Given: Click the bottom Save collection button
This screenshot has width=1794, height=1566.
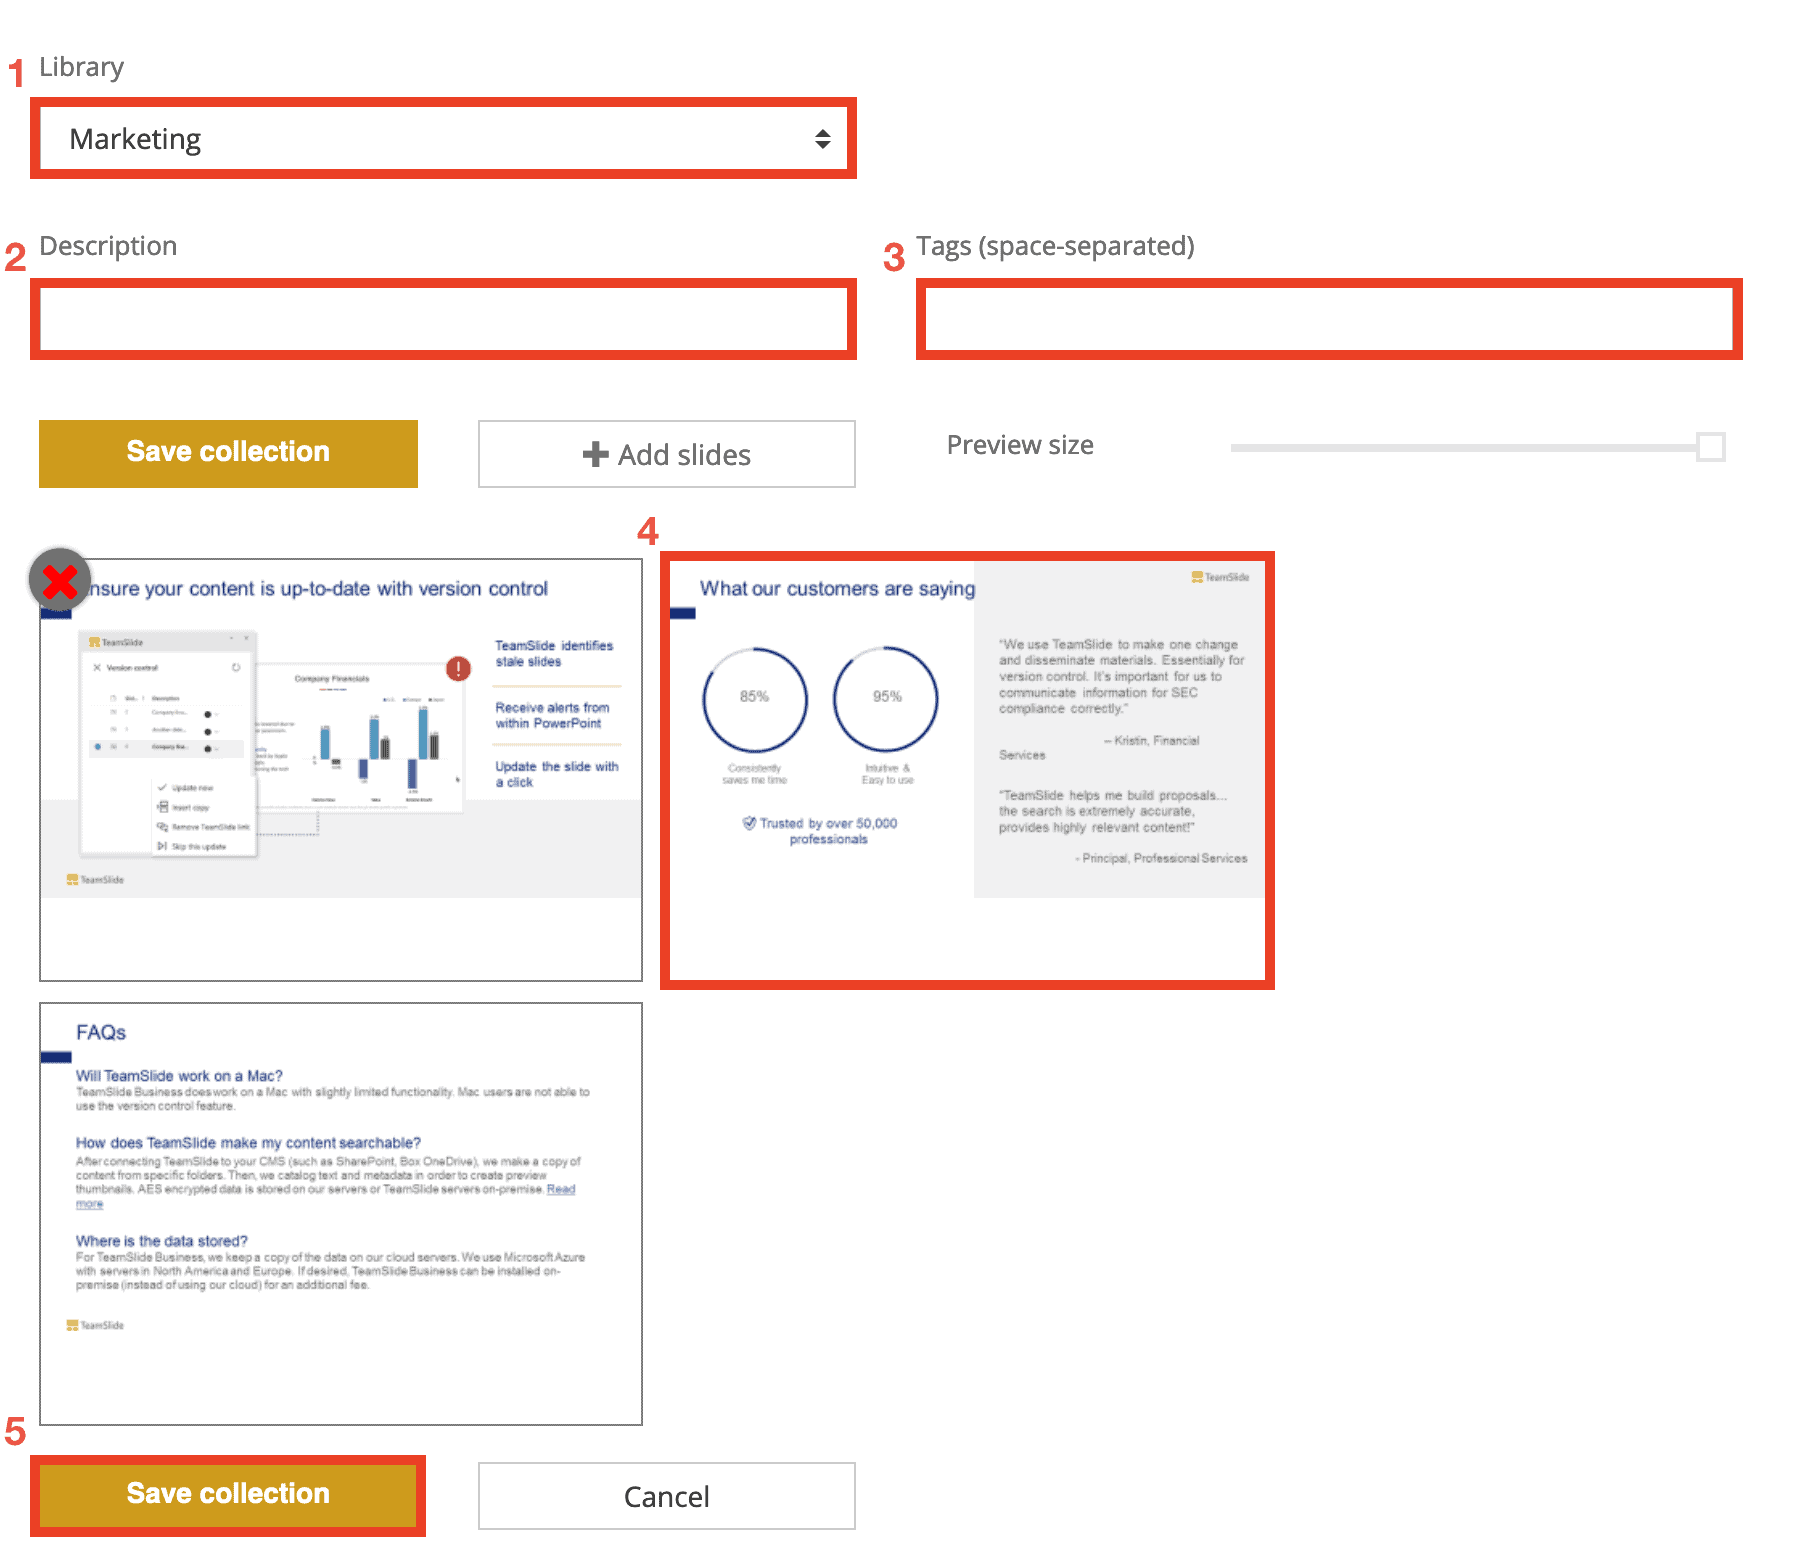Looking at the screenshot, I should 228,1495.
